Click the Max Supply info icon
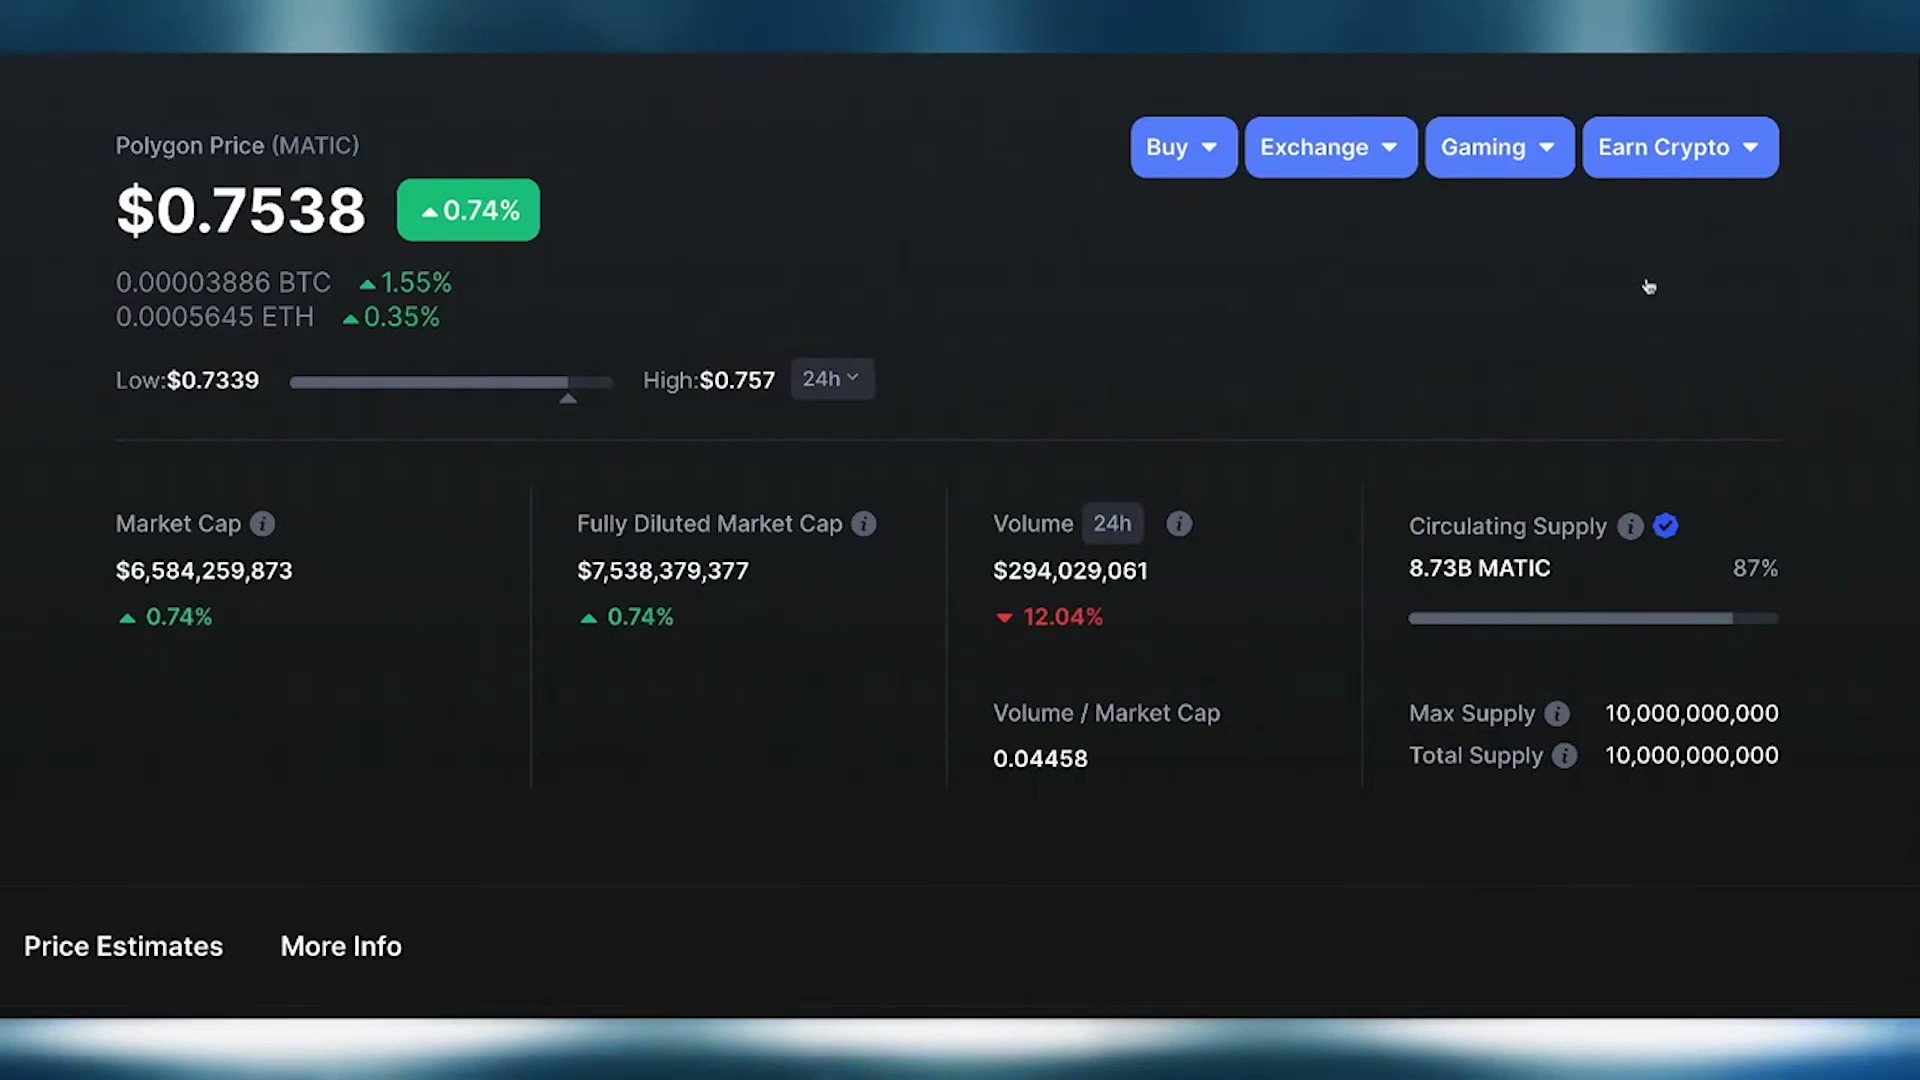Viewport: 1920px width, 1080px height. click(1557, 714)
